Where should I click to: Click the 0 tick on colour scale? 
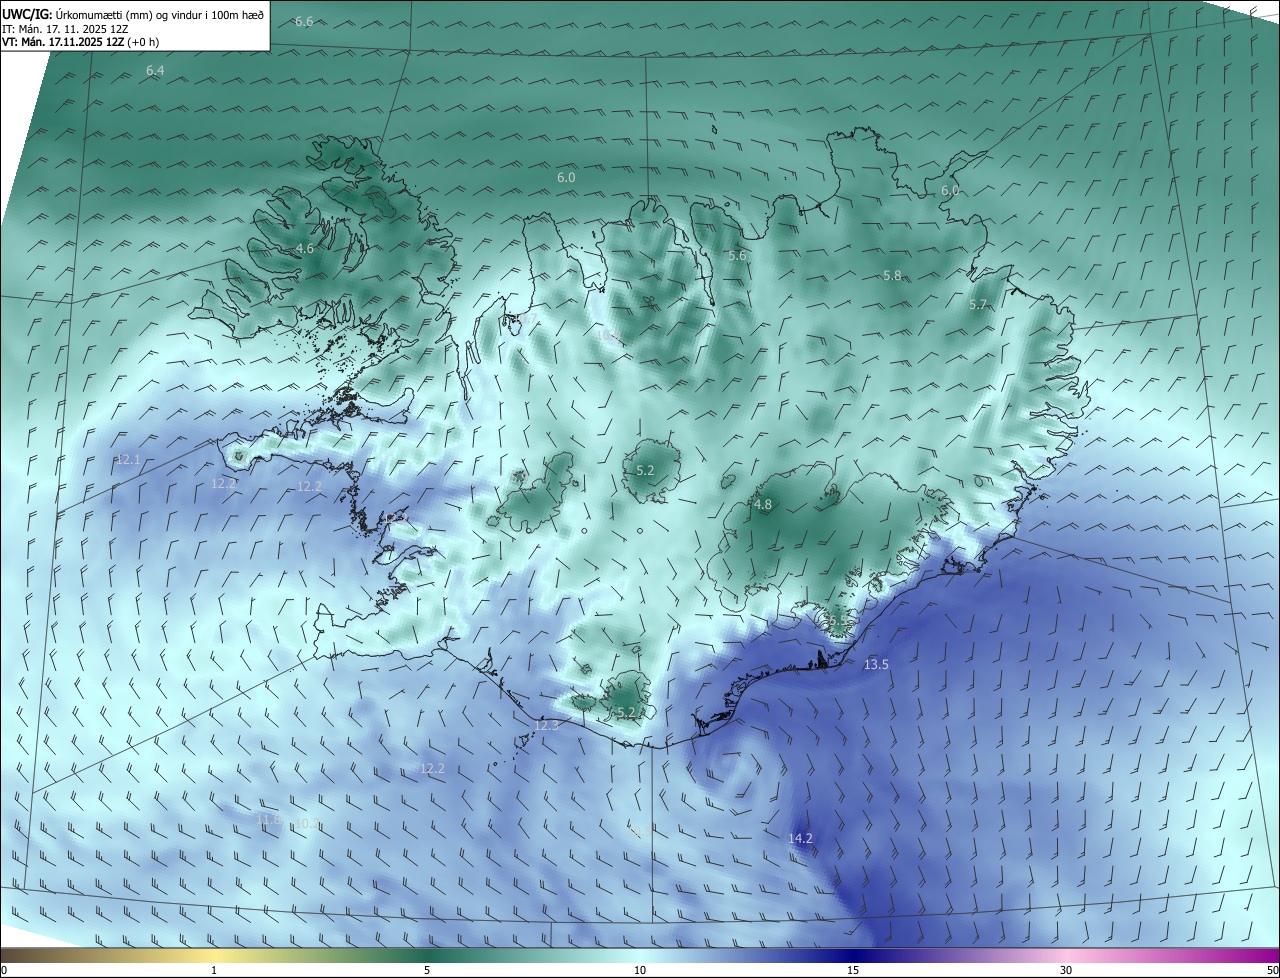click(4, 970)
